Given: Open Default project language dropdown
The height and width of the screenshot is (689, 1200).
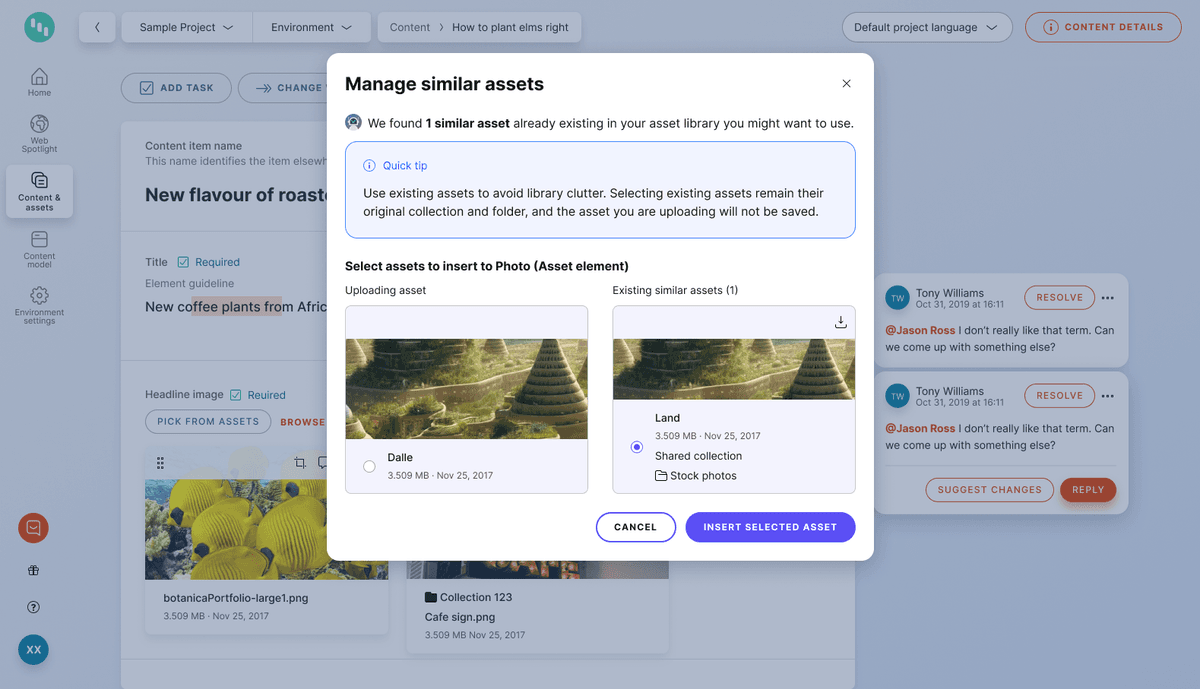Looking at the screenshot, I should coord(926,28).
